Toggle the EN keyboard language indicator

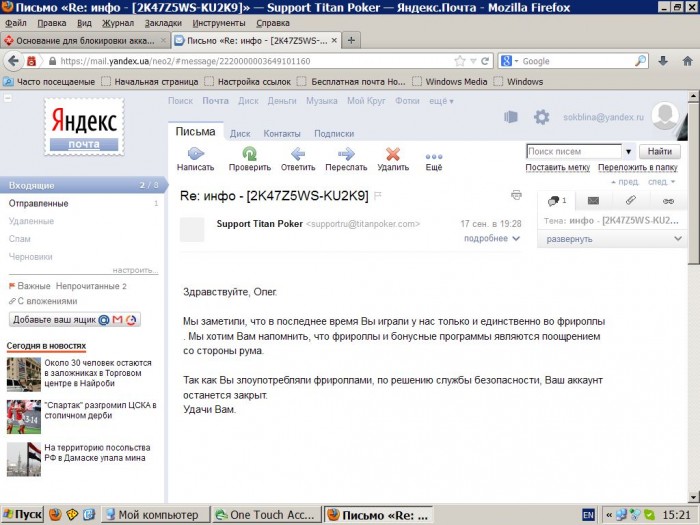(x=588, y=515)
